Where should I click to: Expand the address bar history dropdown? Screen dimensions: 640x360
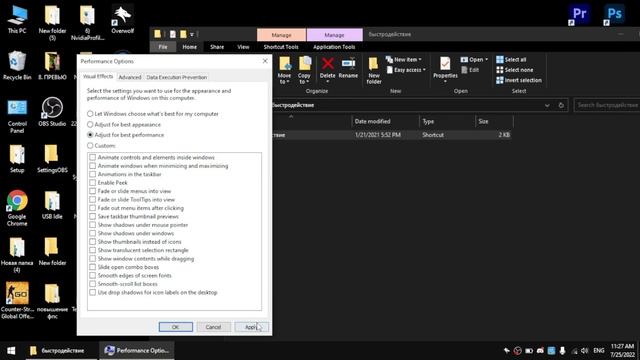[547, 105]
